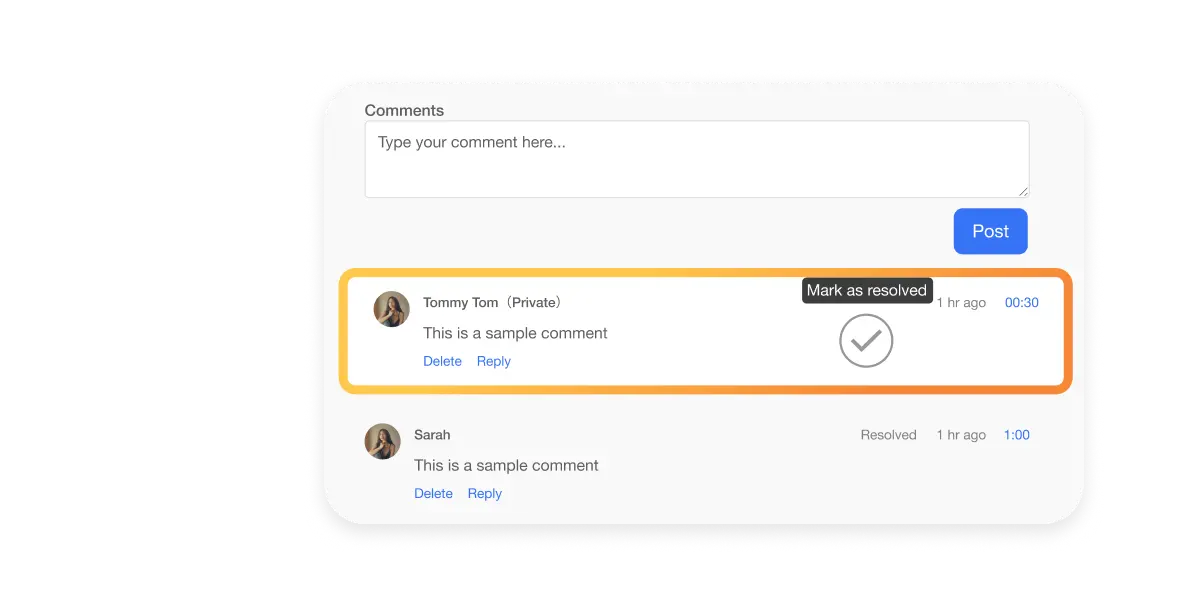Click Sarah's username label
This screenshot has width=1200, height=600.
[x=431, y=434]
